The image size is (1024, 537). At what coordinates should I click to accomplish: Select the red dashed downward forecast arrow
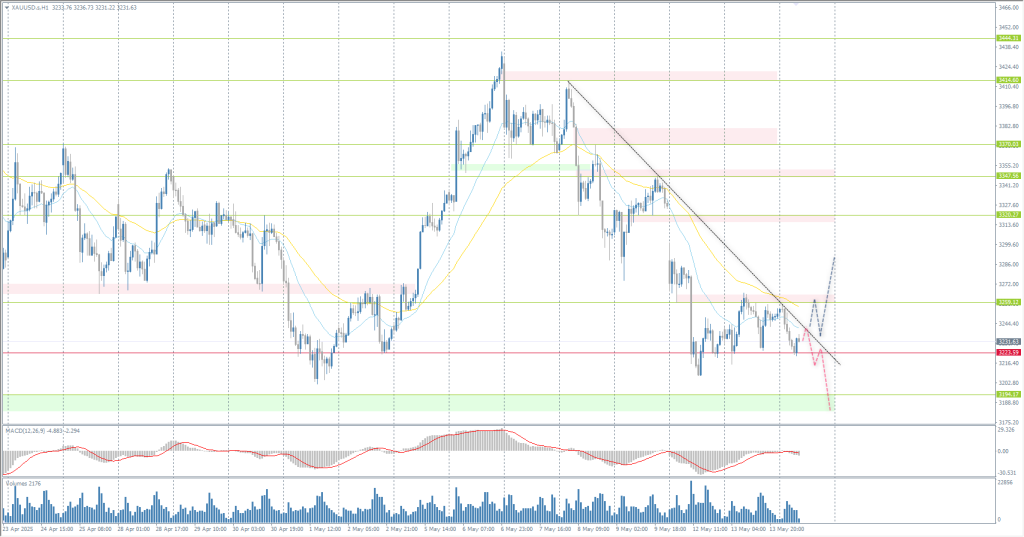[826, 385]
